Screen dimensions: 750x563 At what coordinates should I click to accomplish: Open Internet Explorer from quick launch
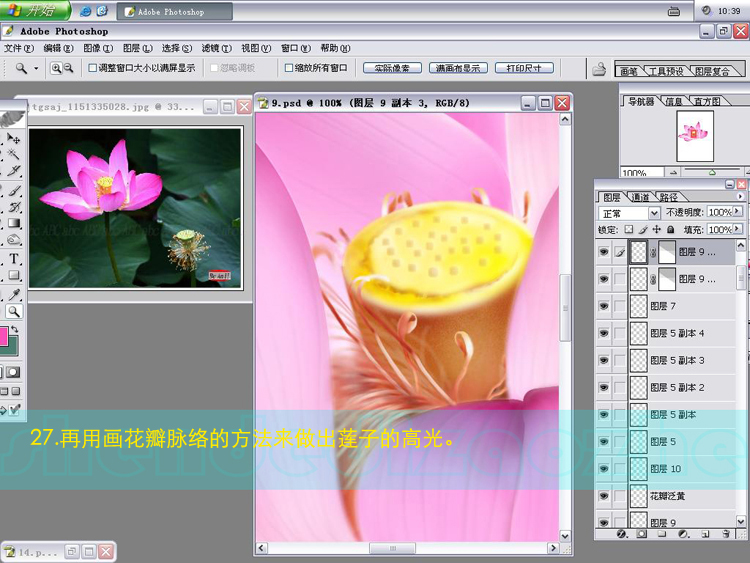click(x=85, y=11)
